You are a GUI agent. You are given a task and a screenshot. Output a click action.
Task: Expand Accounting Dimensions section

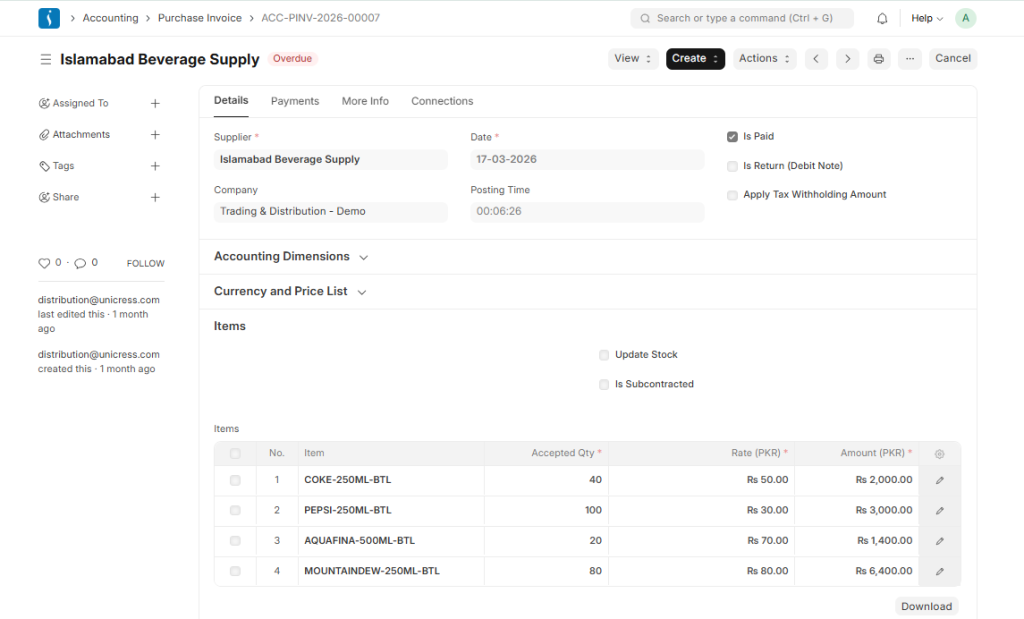point(291,257)
